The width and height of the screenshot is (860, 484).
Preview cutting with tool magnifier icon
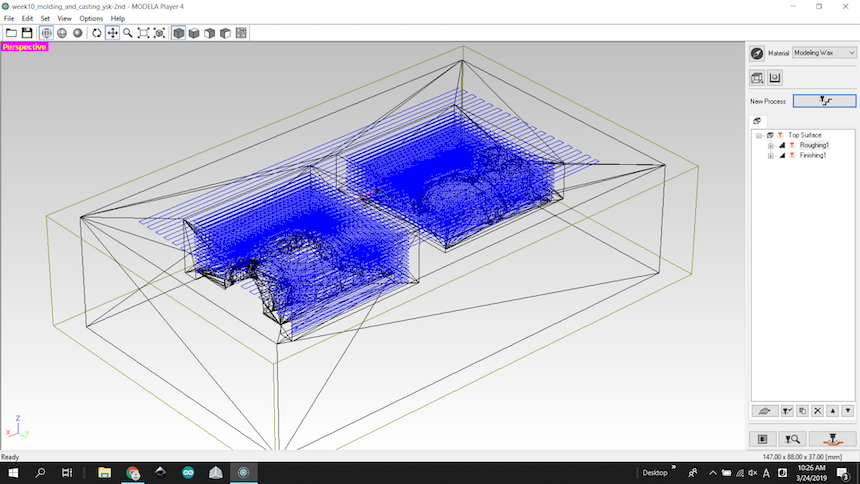click(792, 439)
